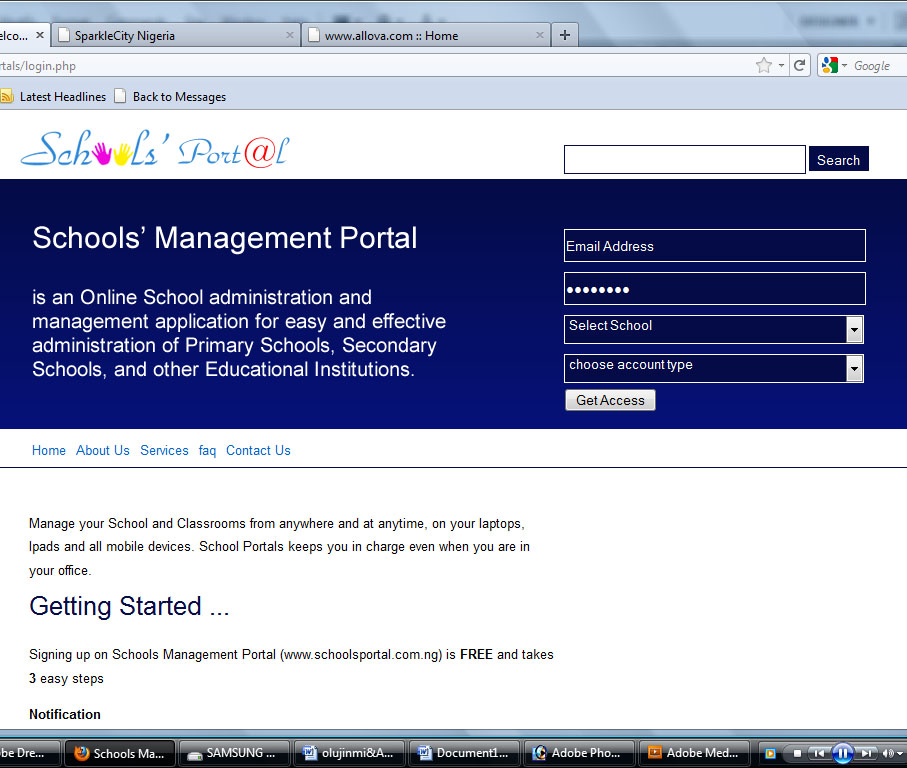Click the Schools' Portal logo
Viewport: 907px width, 768px height.
(155, 149)
